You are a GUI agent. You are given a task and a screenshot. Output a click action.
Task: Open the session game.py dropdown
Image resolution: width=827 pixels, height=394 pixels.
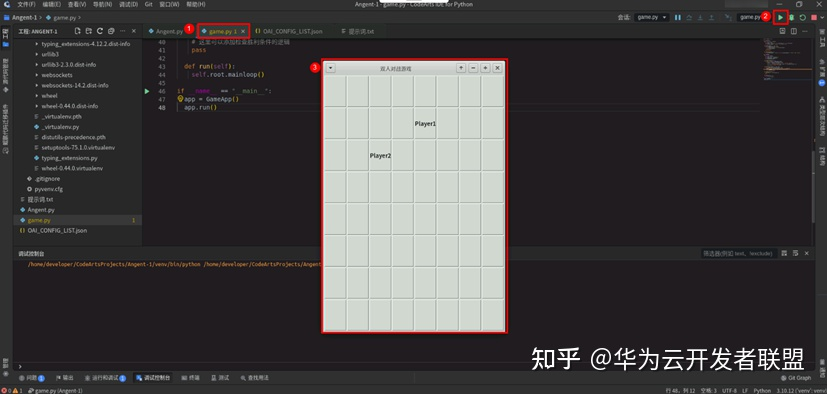tap(652, 17)
